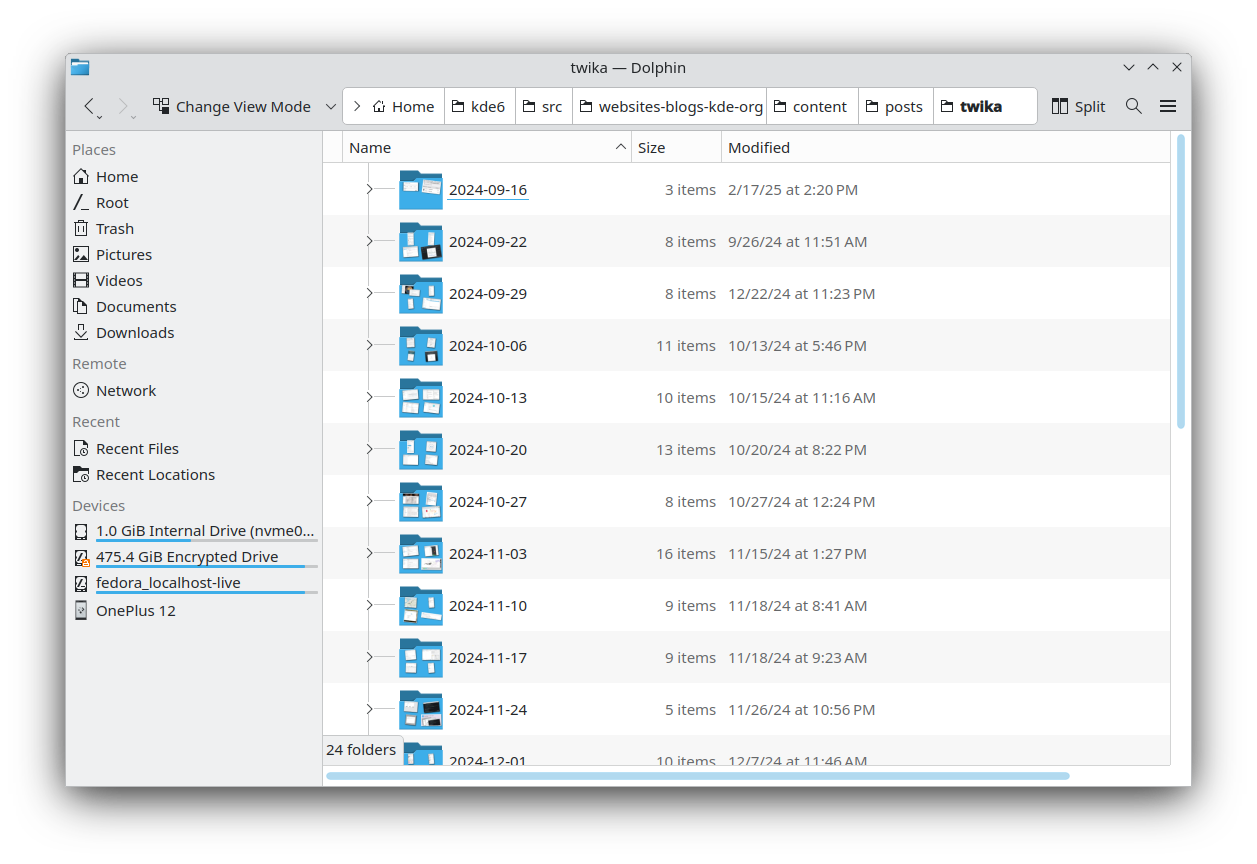This screenshot has width=1257, height=864.
Task: Click the vertical scrollbar handle
Action: (x=1180, y=280)
